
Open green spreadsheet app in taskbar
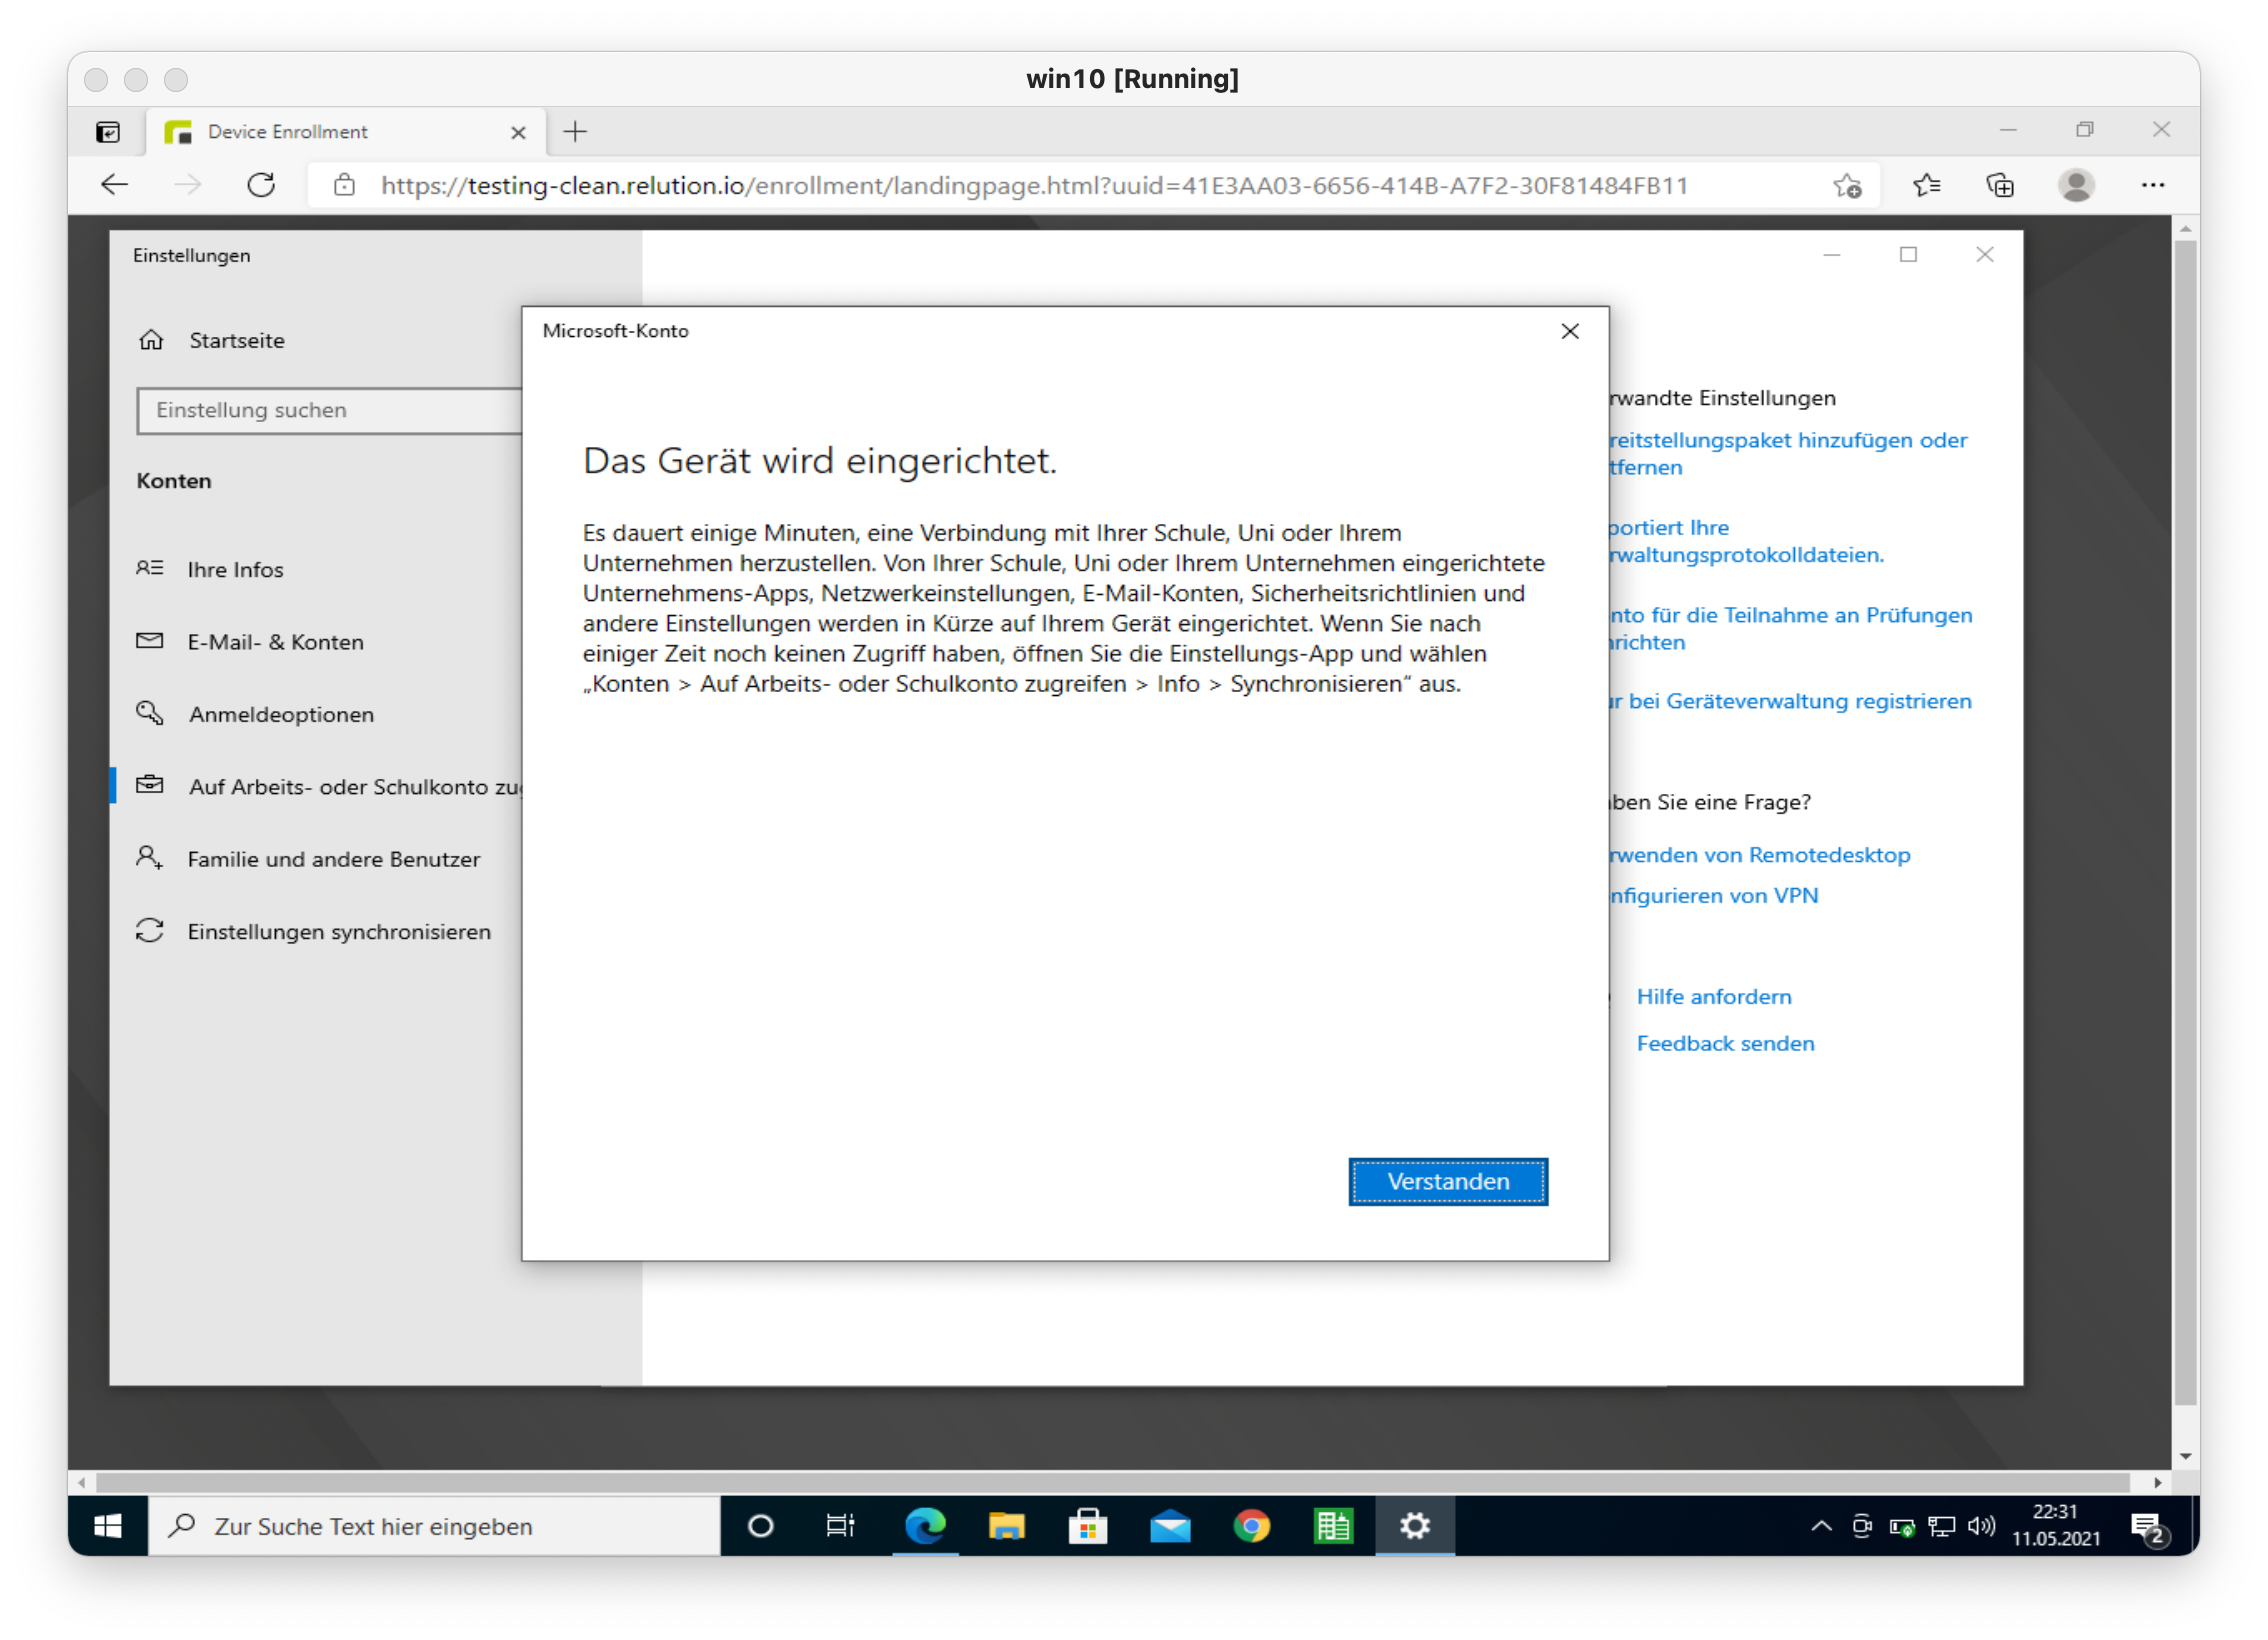(x=1332, y=1526)
